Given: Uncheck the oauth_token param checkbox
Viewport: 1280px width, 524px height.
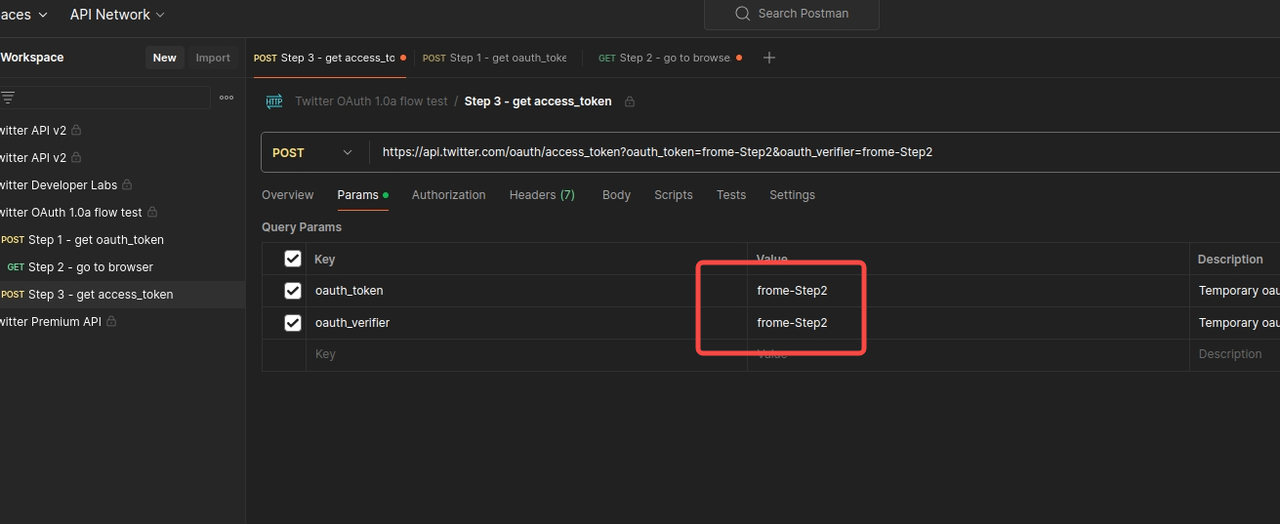Looking at the screenshot, I should click(293, 291).
